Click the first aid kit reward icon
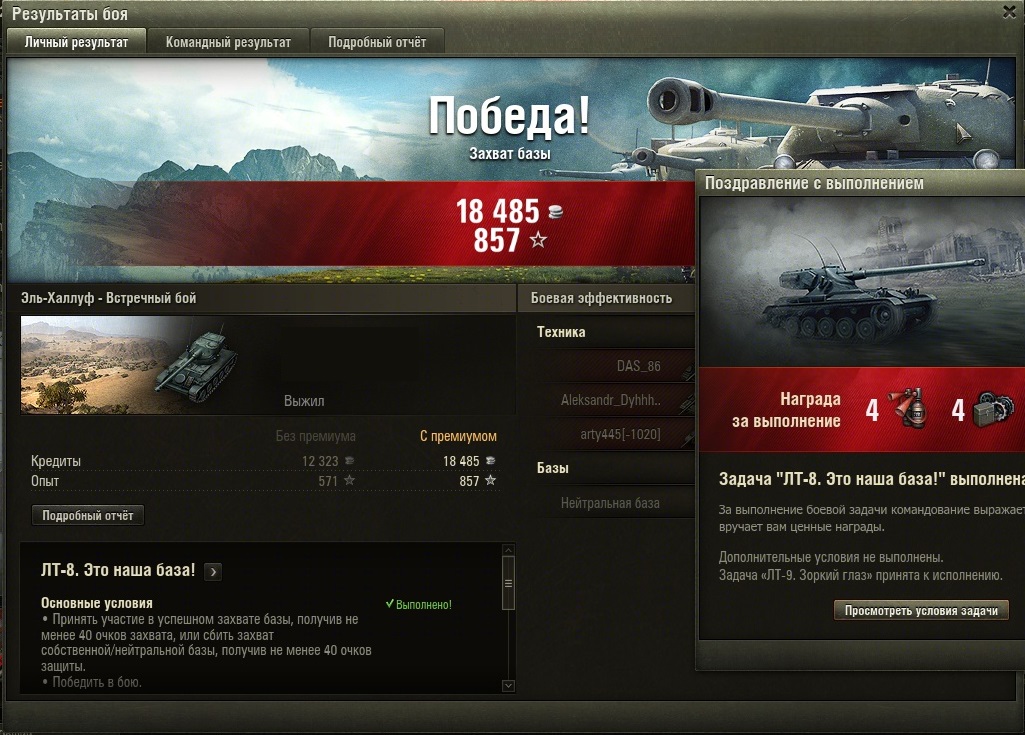This screenshot has width=1025, height=735. point(909,409)
